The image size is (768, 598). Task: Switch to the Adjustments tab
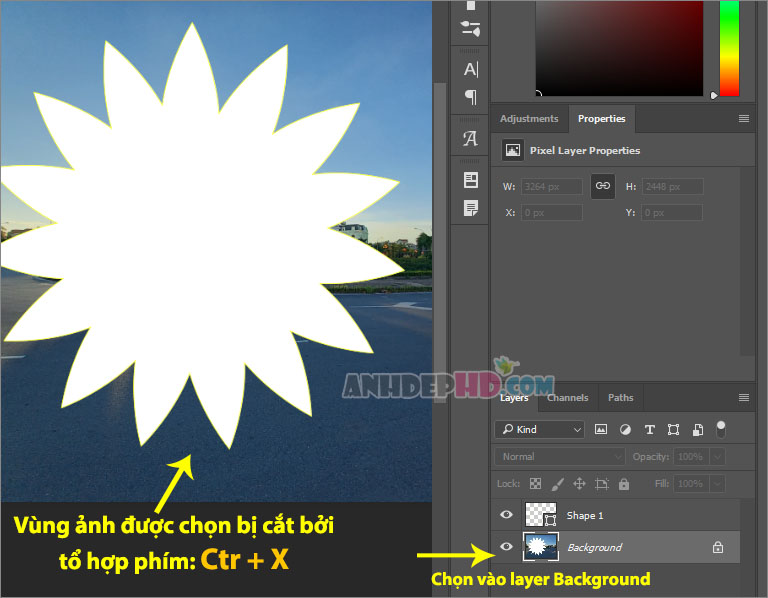529,119
